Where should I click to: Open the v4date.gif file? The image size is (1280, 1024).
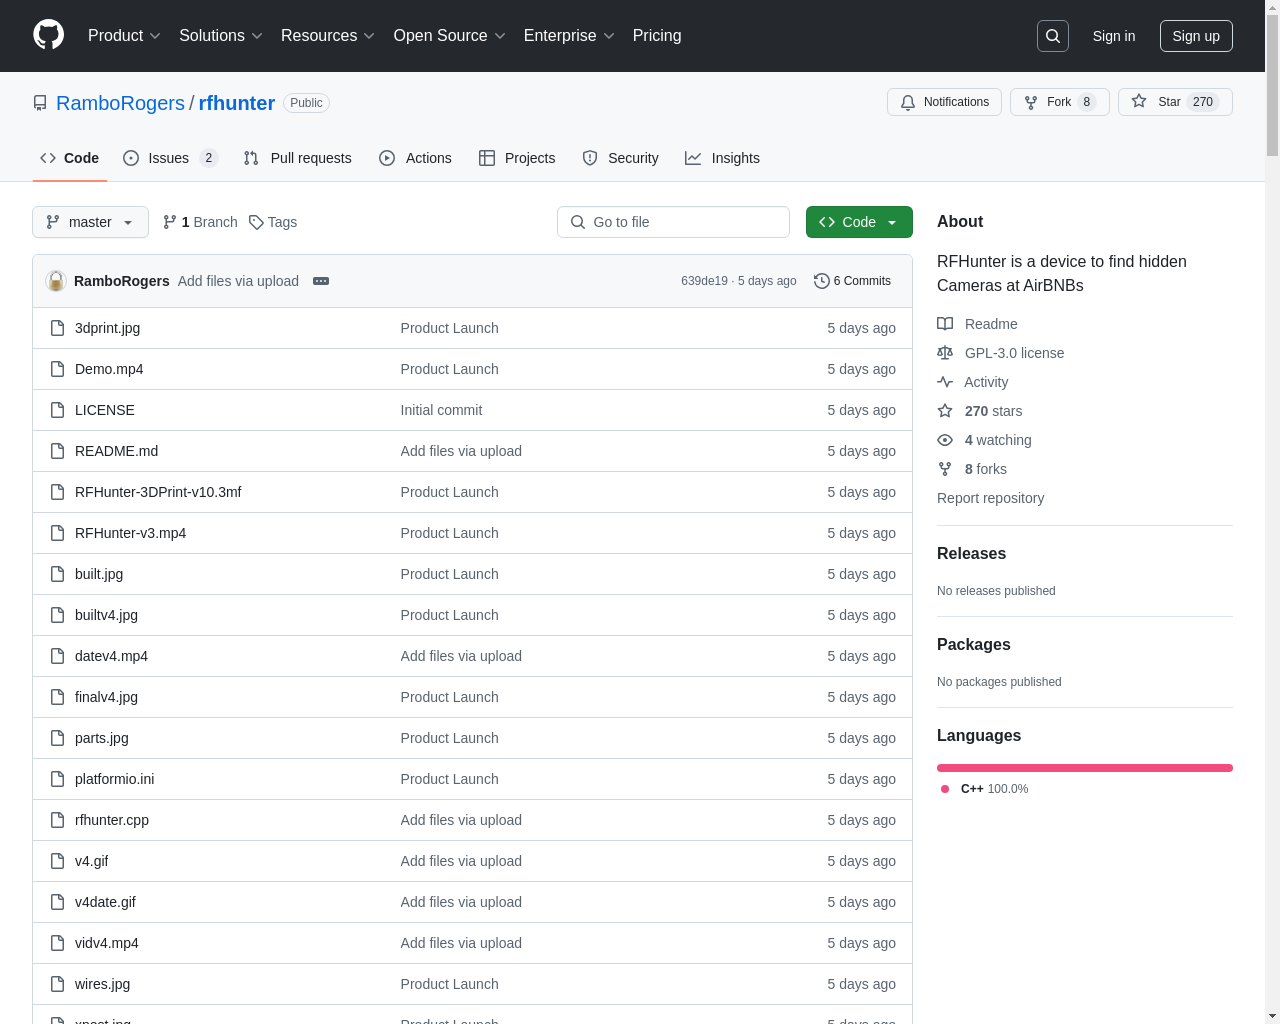click(105, 902)
